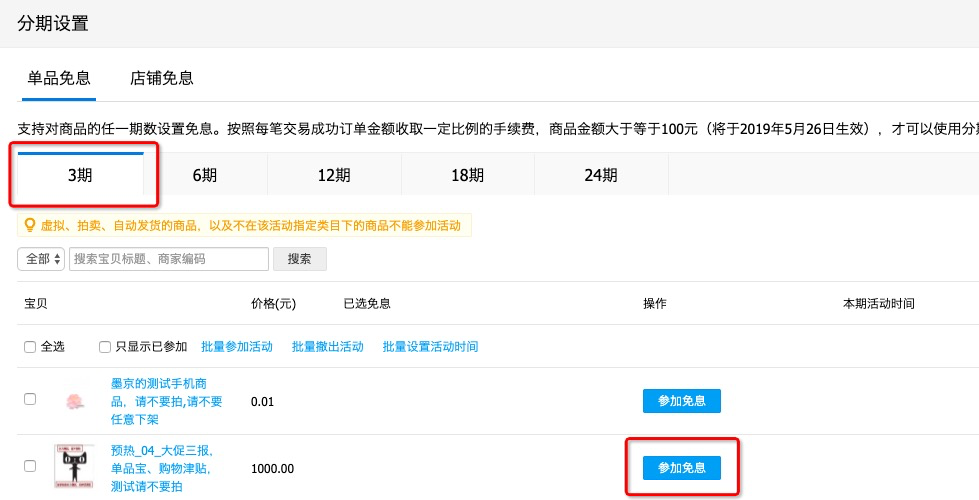The height and width of the screenshot is (500, 979).
Task: Click the pink flower product thumbnail
Action: 74,402
